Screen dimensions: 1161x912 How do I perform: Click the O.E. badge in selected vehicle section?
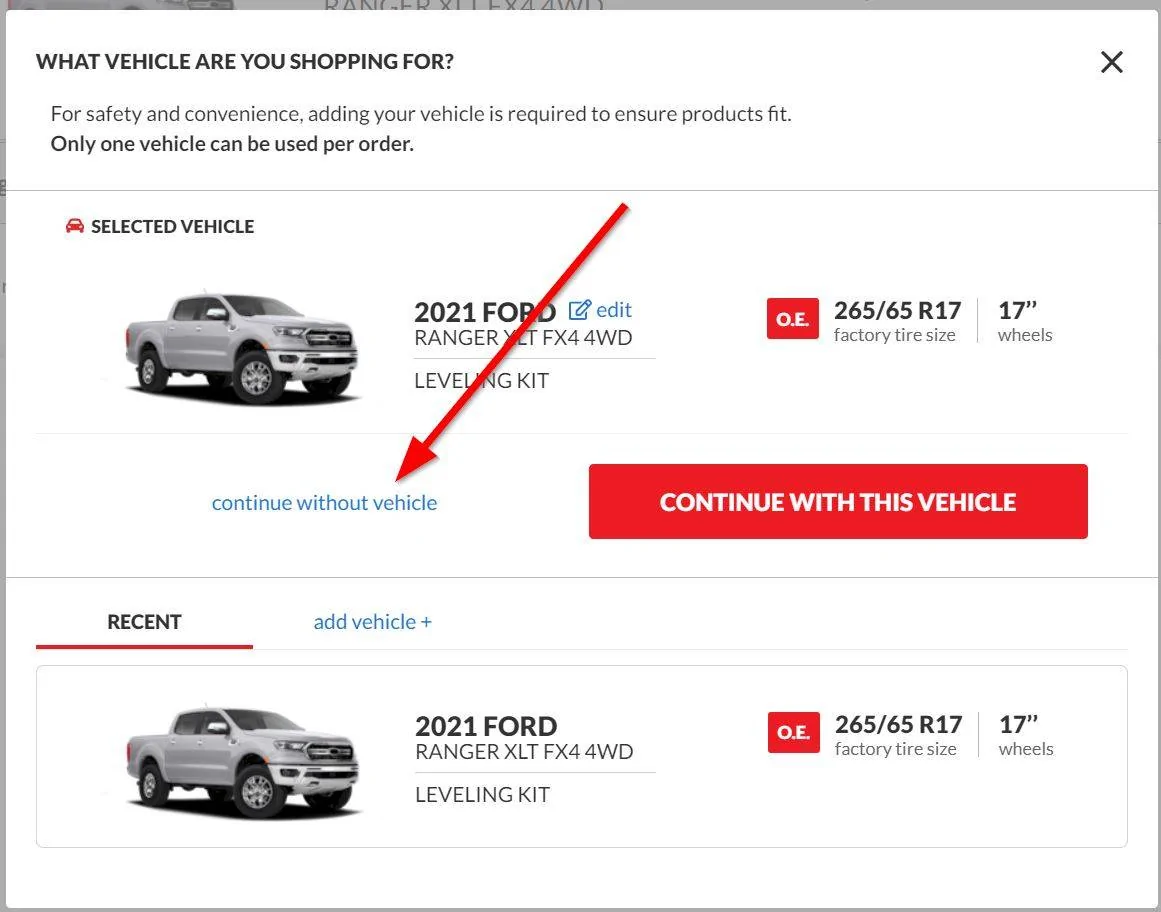pyautogui.click(x=792, y=319)
